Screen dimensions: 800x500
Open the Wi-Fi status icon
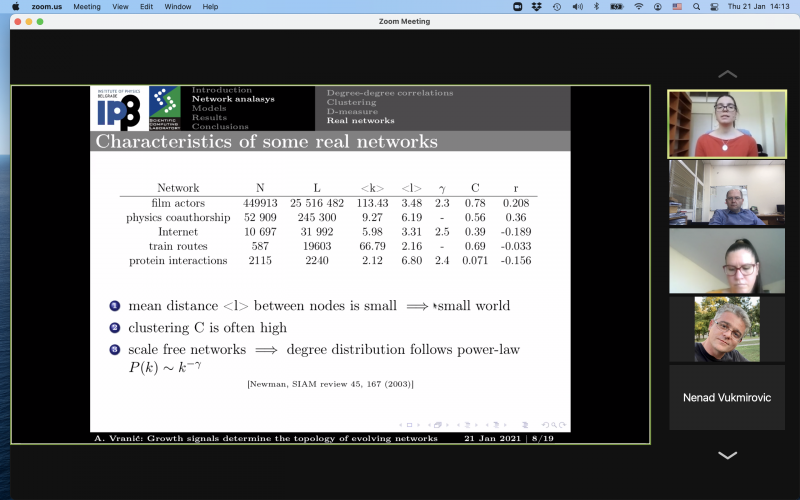[639, 7]
